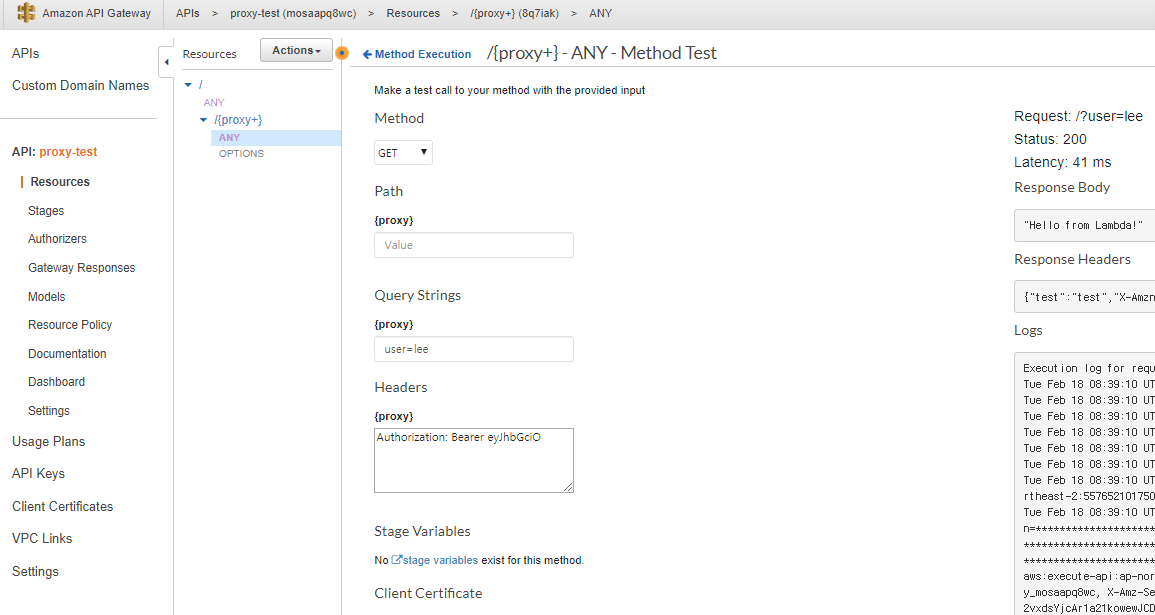Screen dimensions: 1155x615
Task: Open the Actions dropdown button
Action: (296, 50)
